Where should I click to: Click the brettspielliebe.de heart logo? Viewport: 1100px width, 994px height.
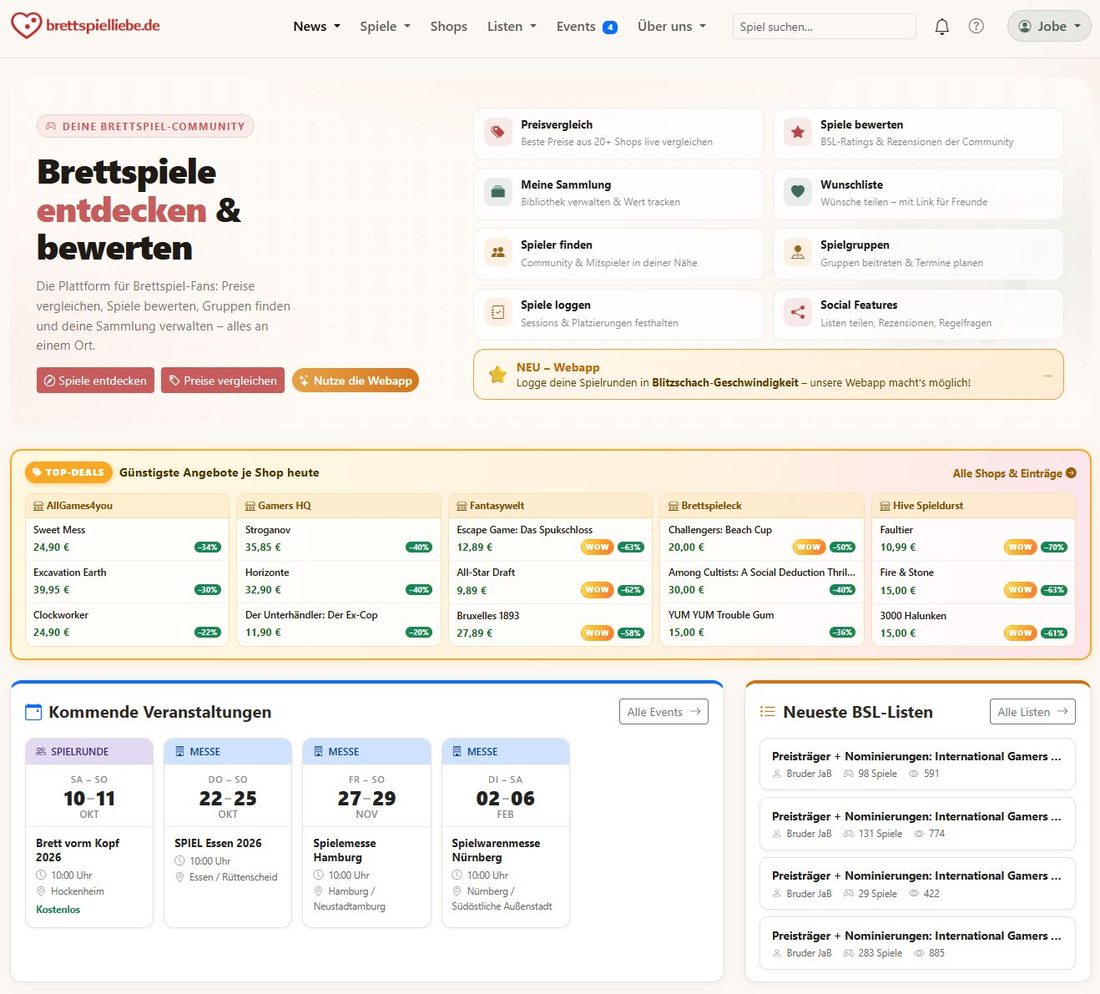coord(26,26)
